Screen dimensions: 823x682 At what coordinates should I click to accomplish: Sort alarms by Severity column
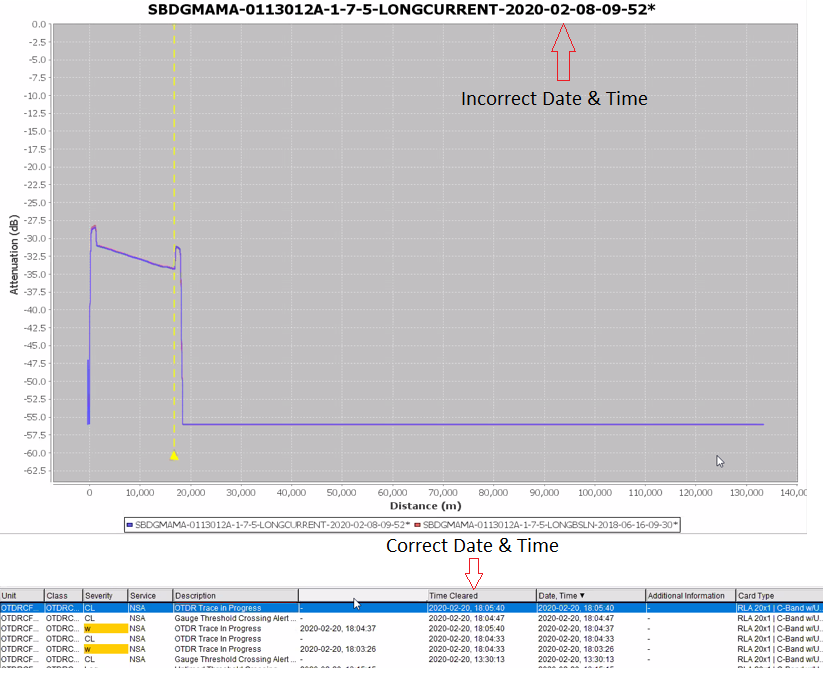(104, 596)
